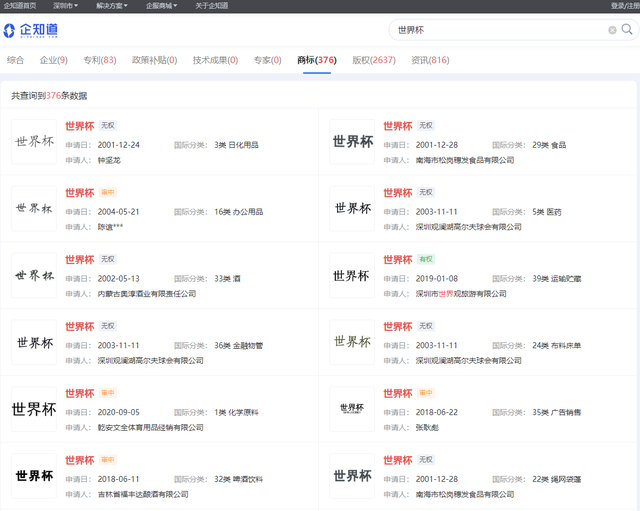Click applicant 深圳市世界观旅游有限公司
This screenshot has height=511, width=640.
point(461,293)
